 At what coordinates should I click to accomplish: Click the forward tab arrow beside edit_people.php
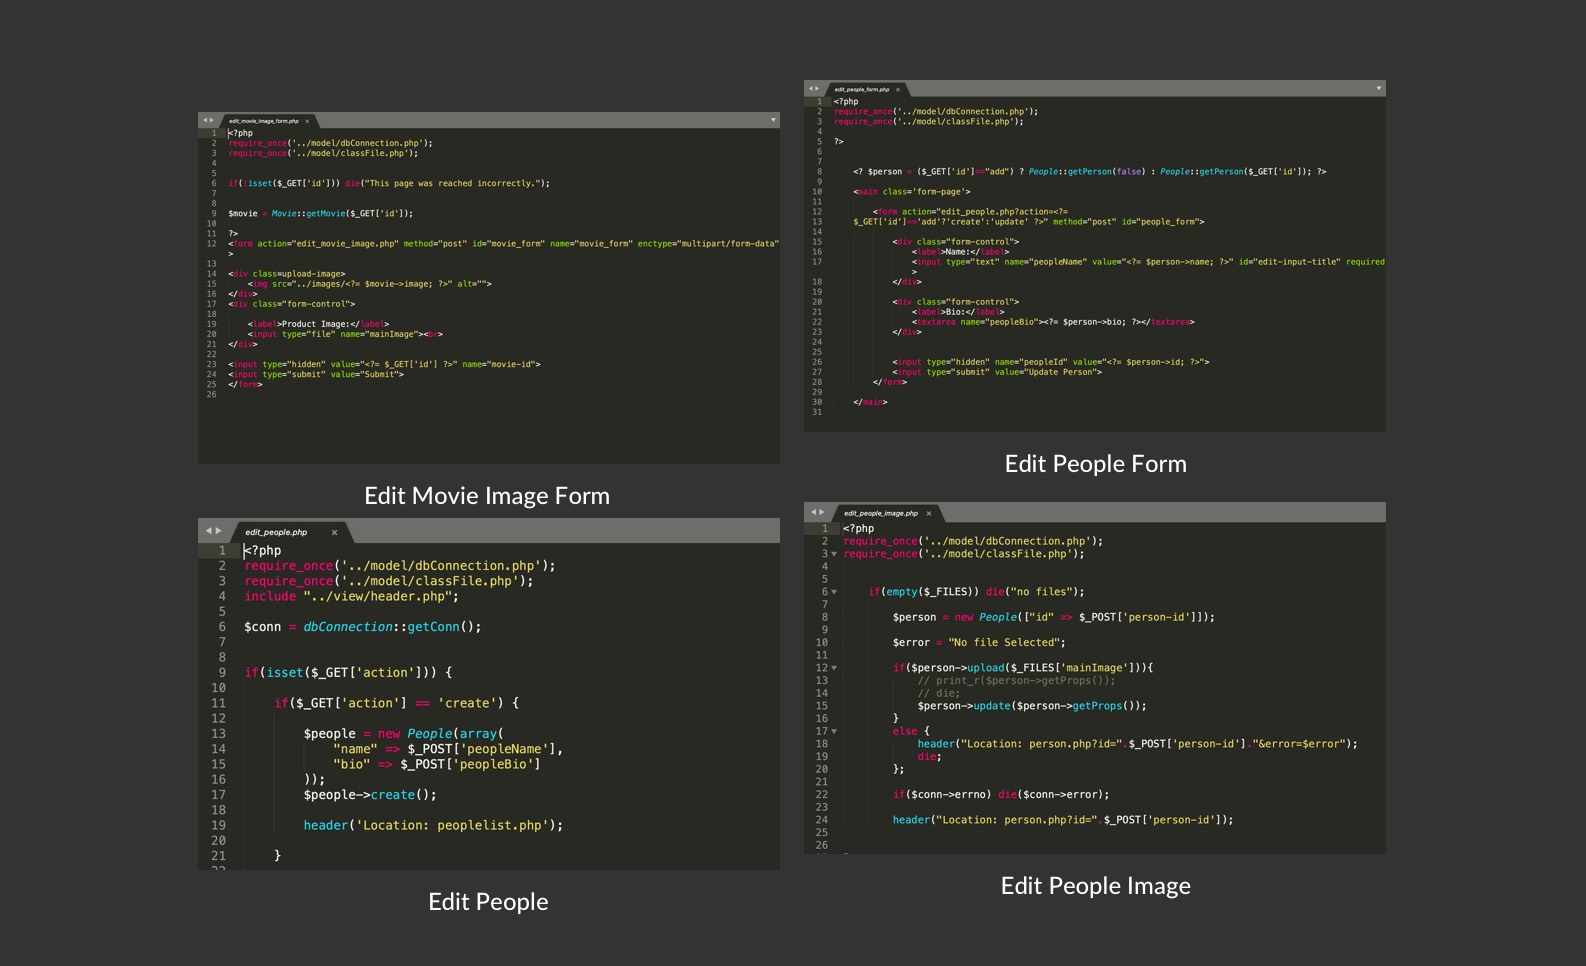coord(218,531)
